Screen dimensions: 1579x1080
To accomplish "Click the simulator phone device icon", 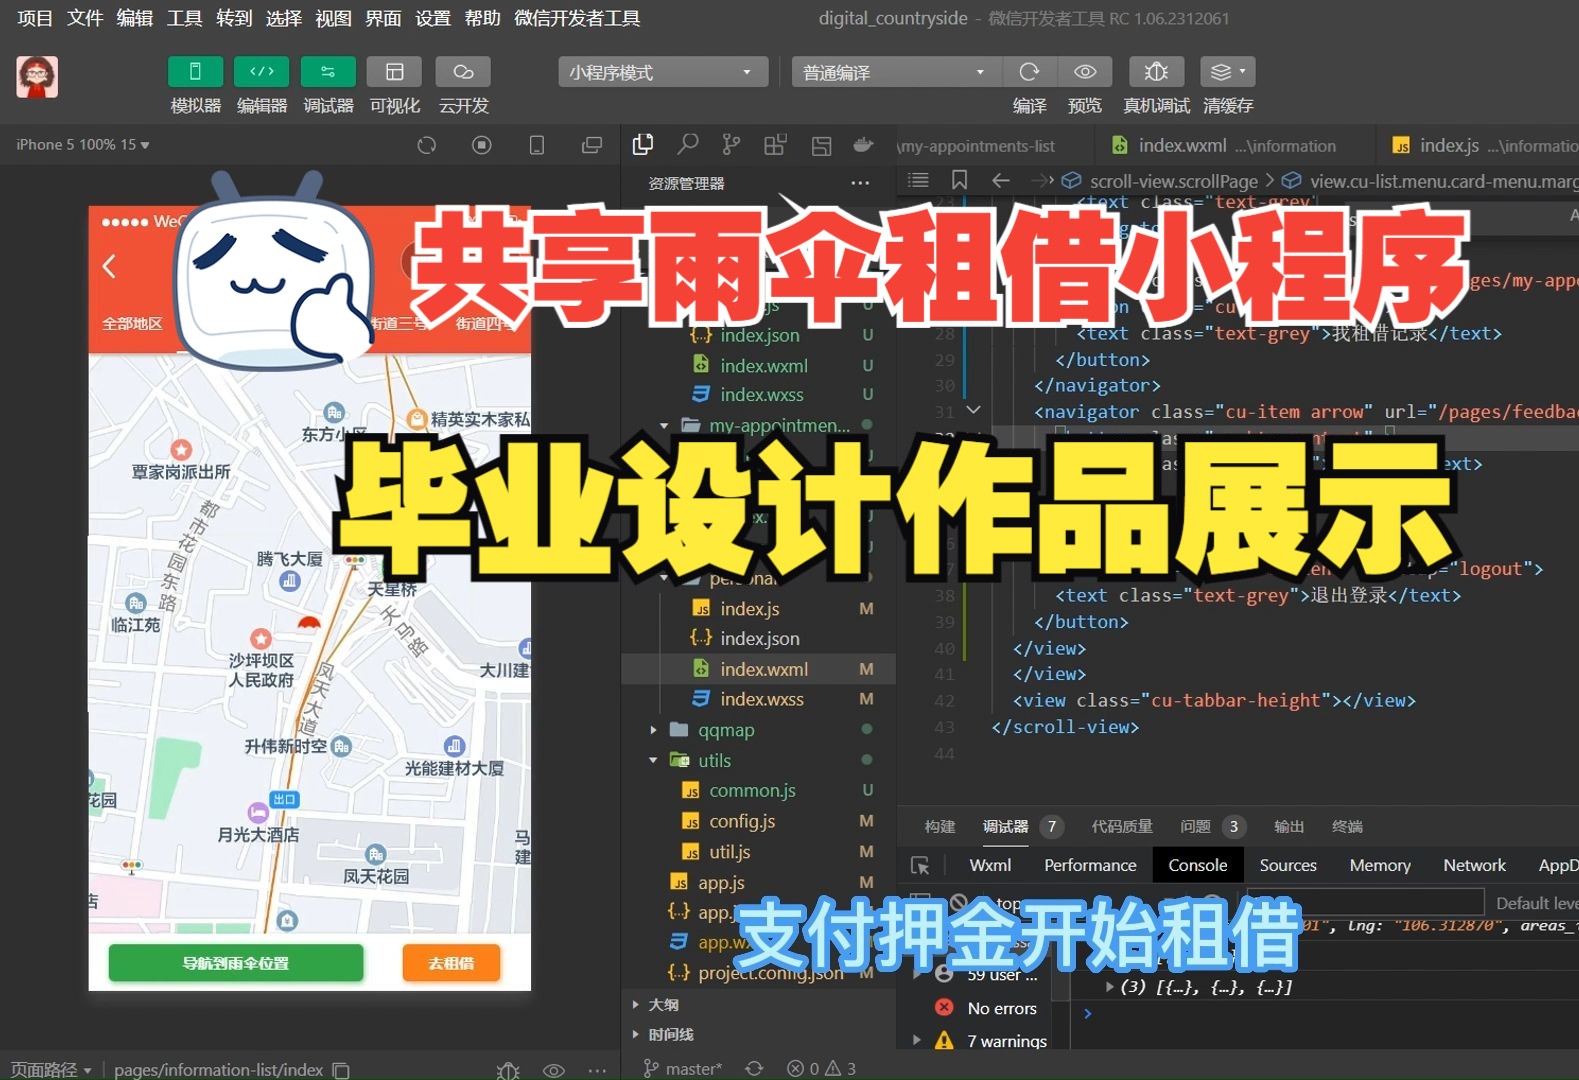I will 537,145.
